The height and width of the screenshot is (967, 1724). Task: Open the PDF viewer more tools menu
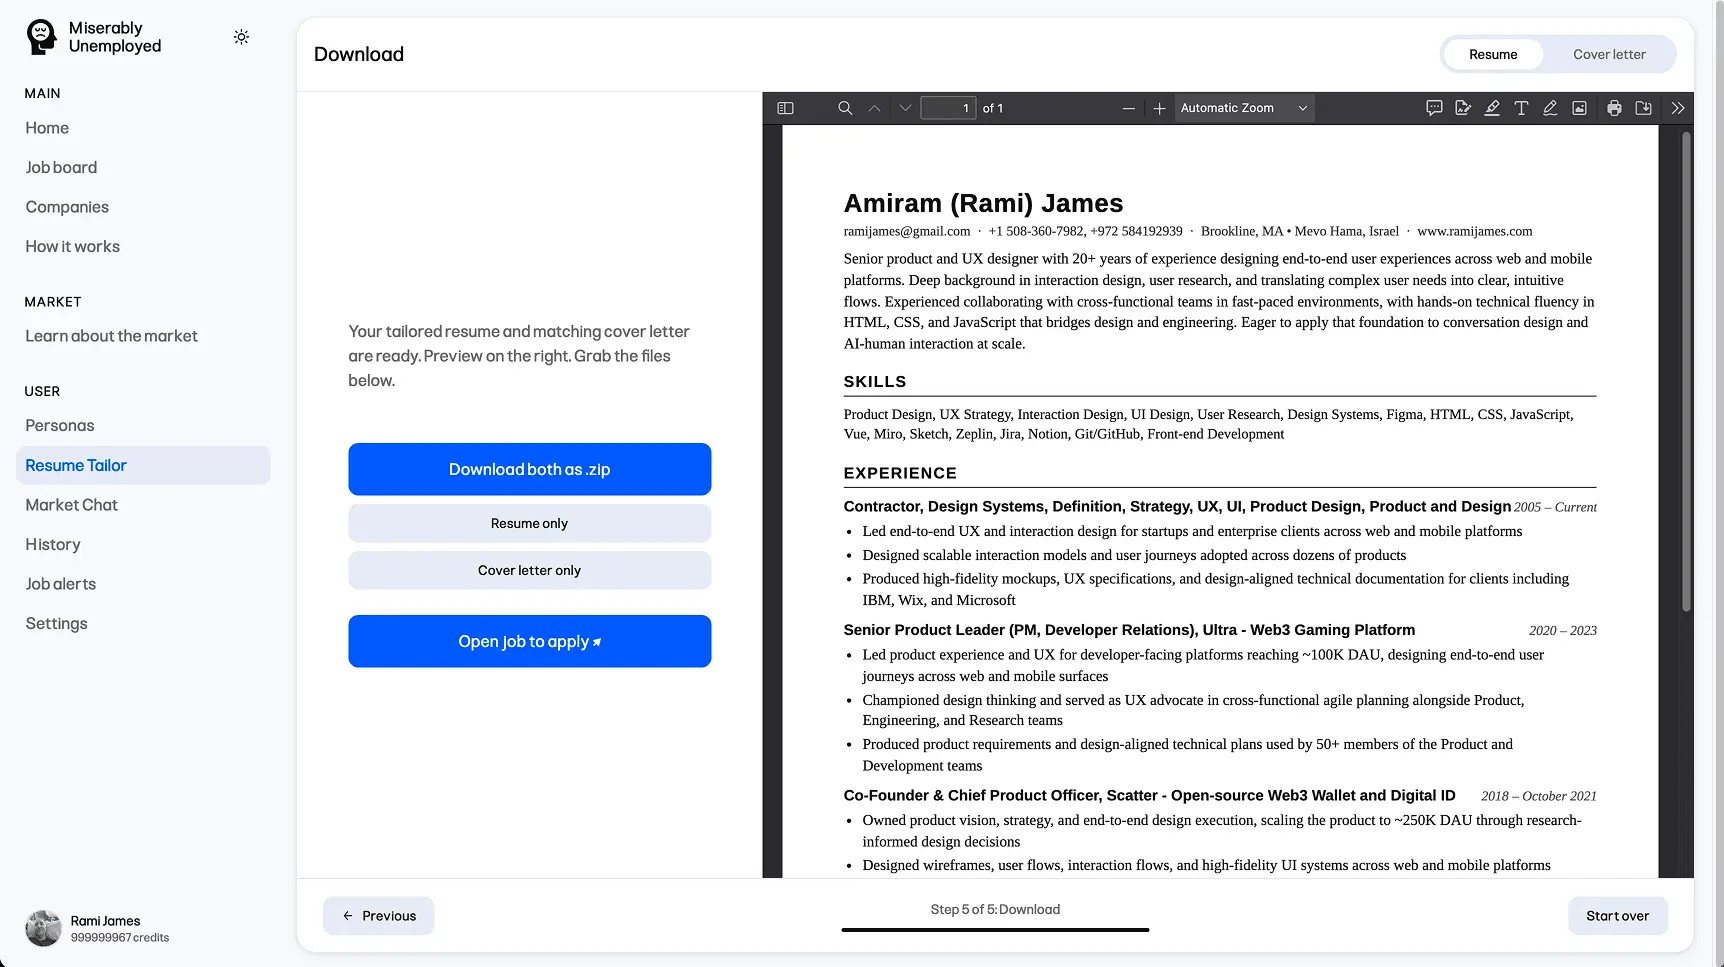tap(1678, 108)
